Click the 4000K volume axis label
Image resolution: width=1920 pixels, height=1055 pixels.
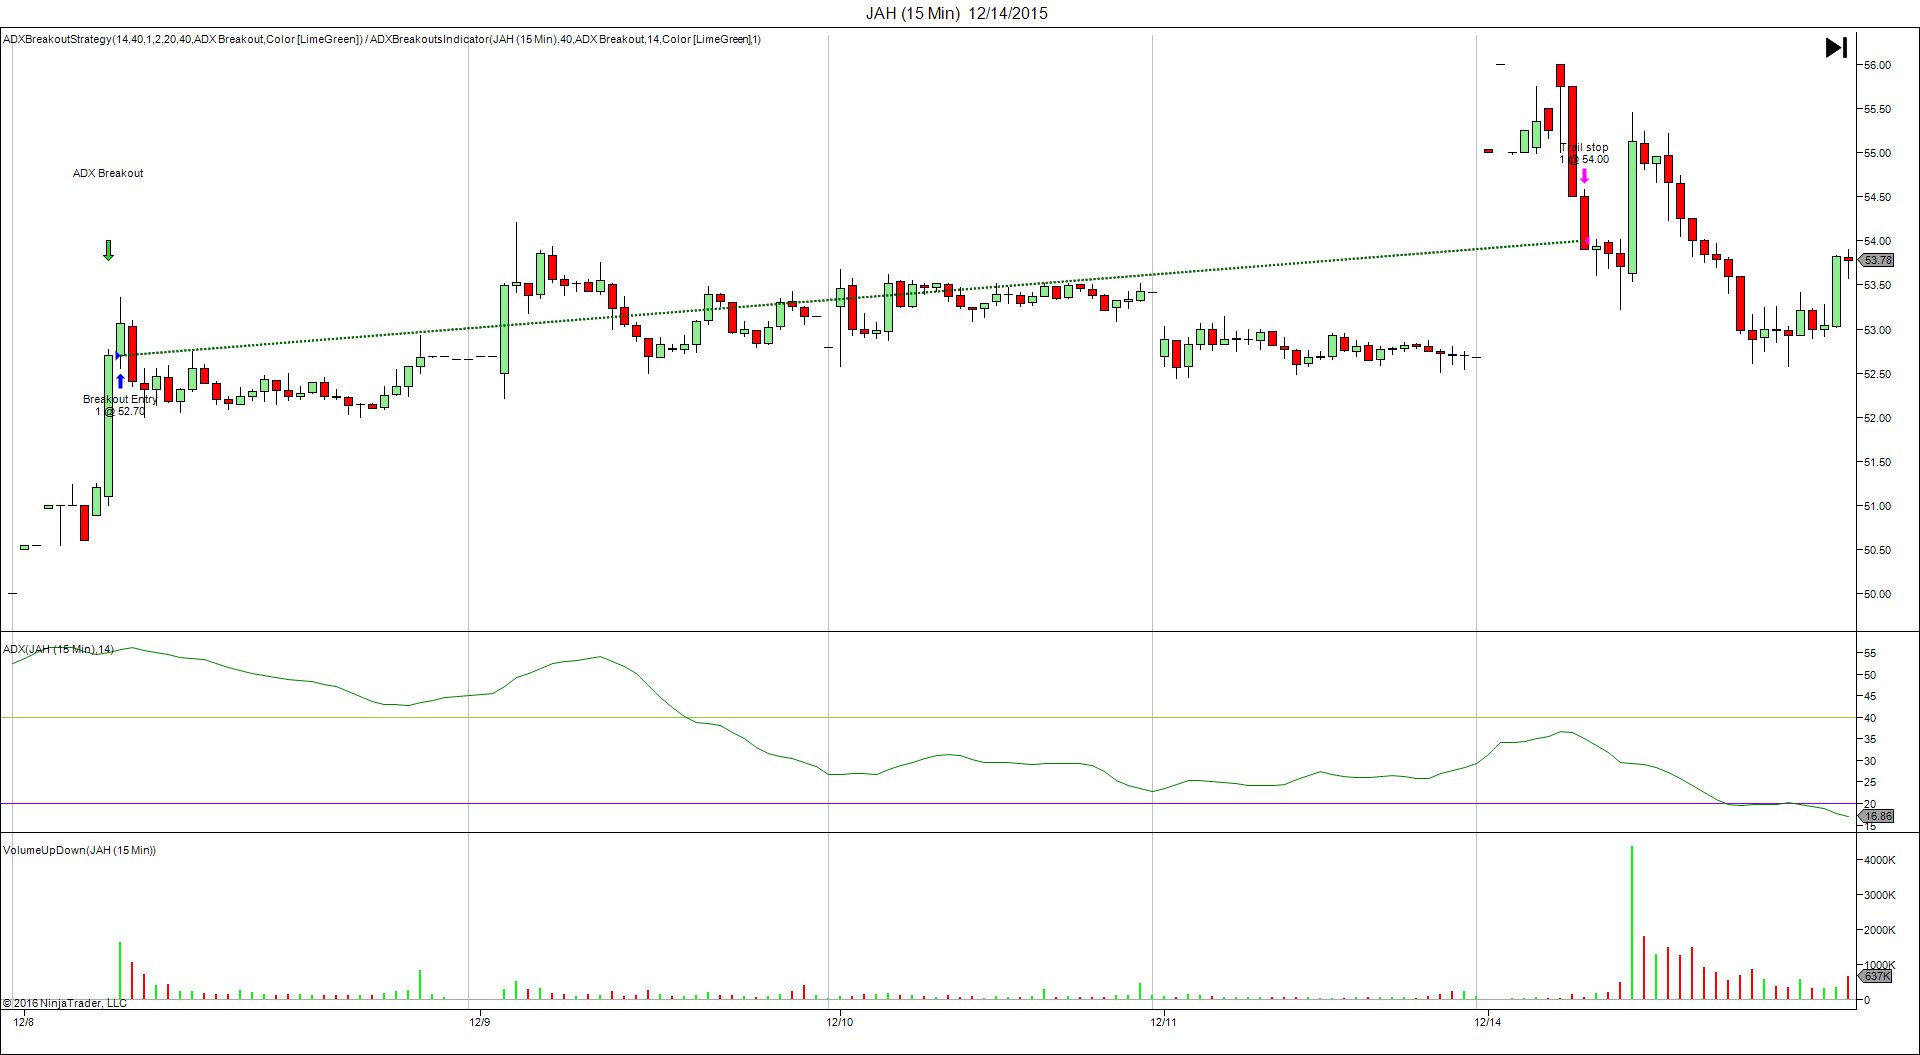pos(1879,860)
